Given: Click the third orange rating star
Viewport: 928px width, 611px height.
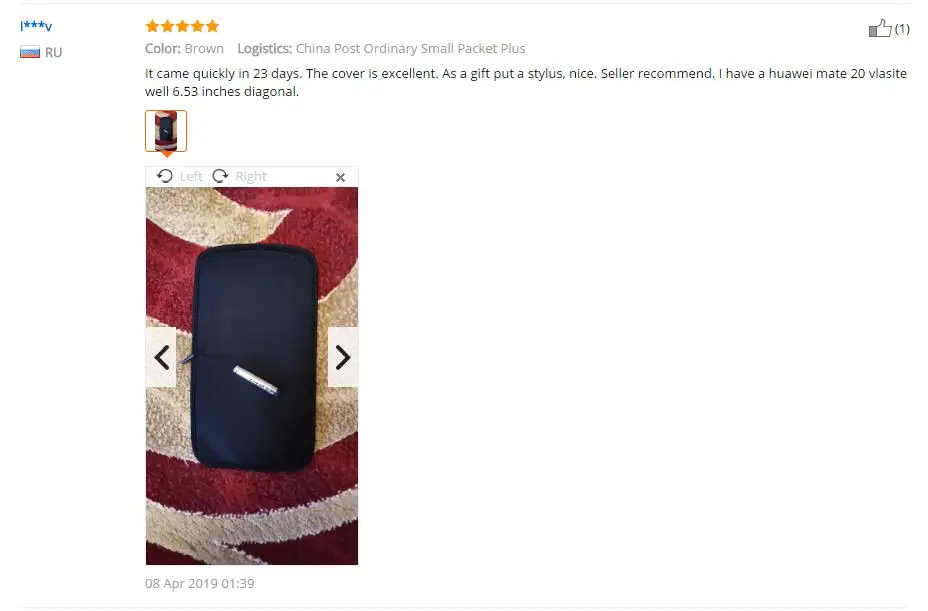Looking at the screenshot, I should [182, 26].
